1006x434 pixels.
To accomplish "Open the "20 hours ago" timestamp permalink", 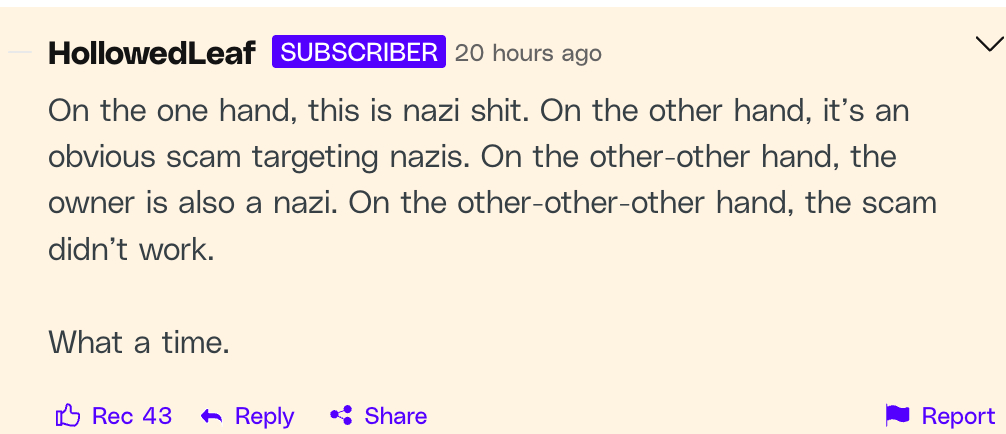I will pos(528,53).
